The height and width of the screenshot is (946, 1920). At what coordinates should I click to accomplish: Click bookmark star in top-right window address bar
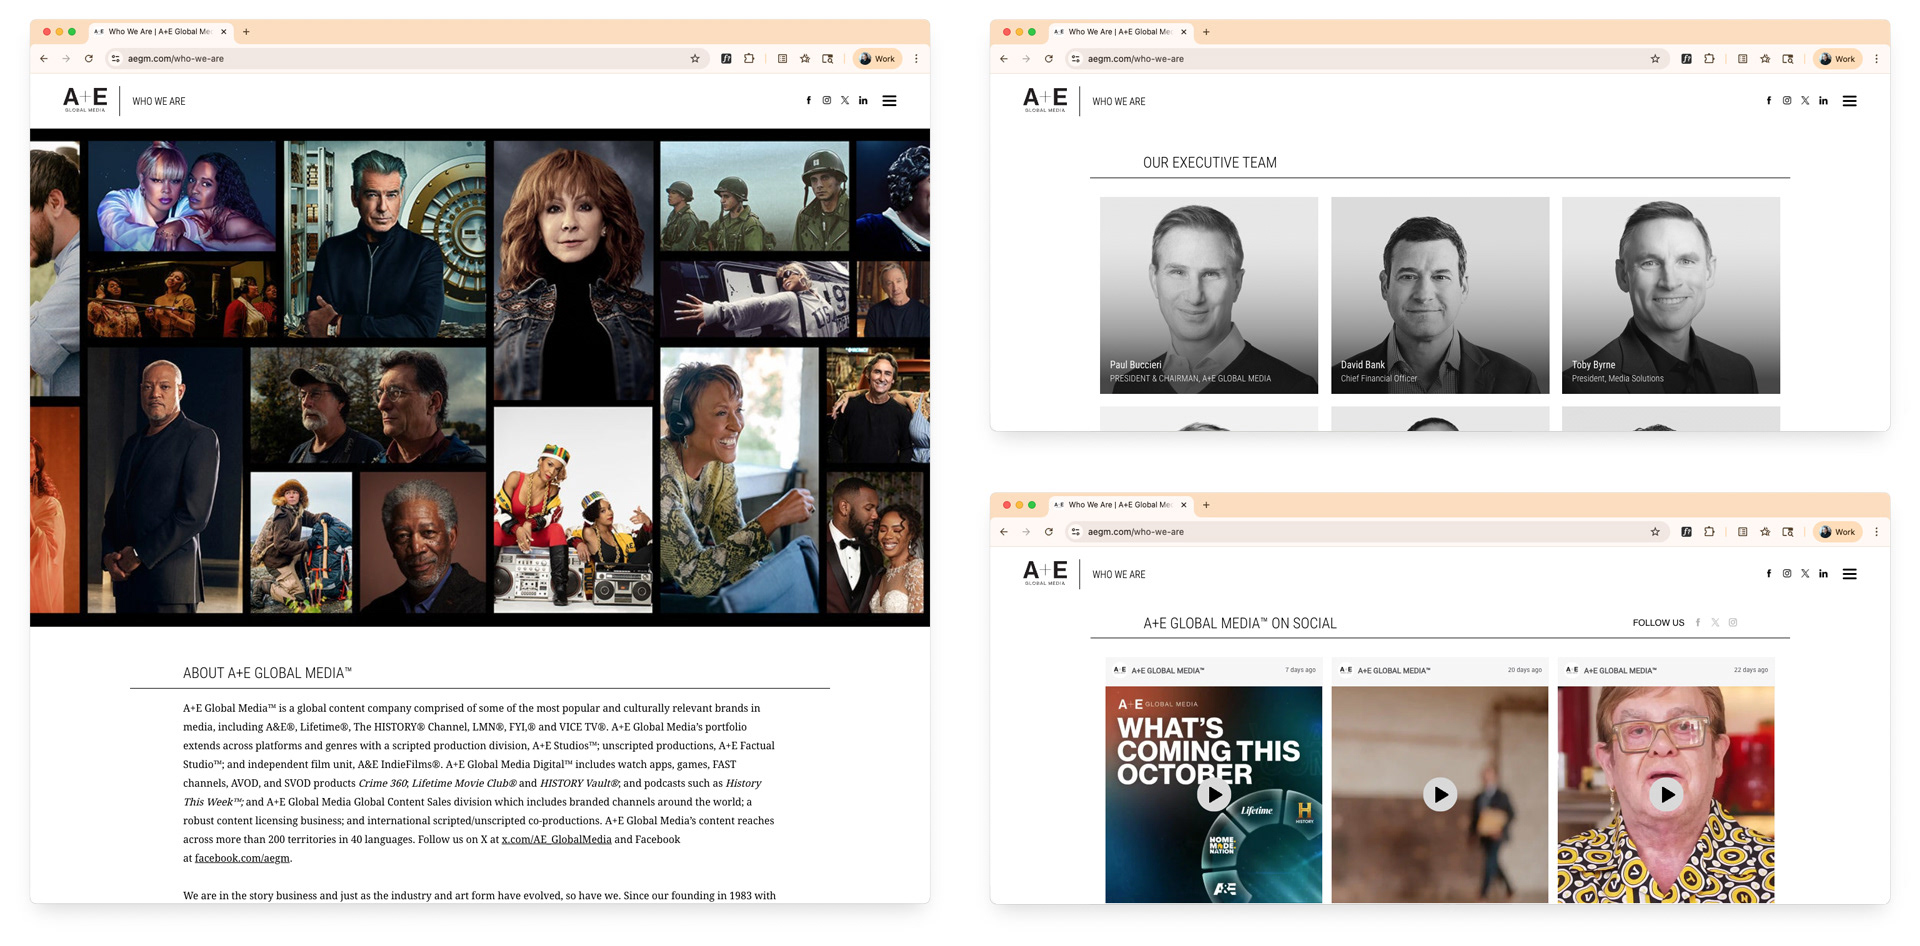pyautogui.click(x=1655, y=59)
